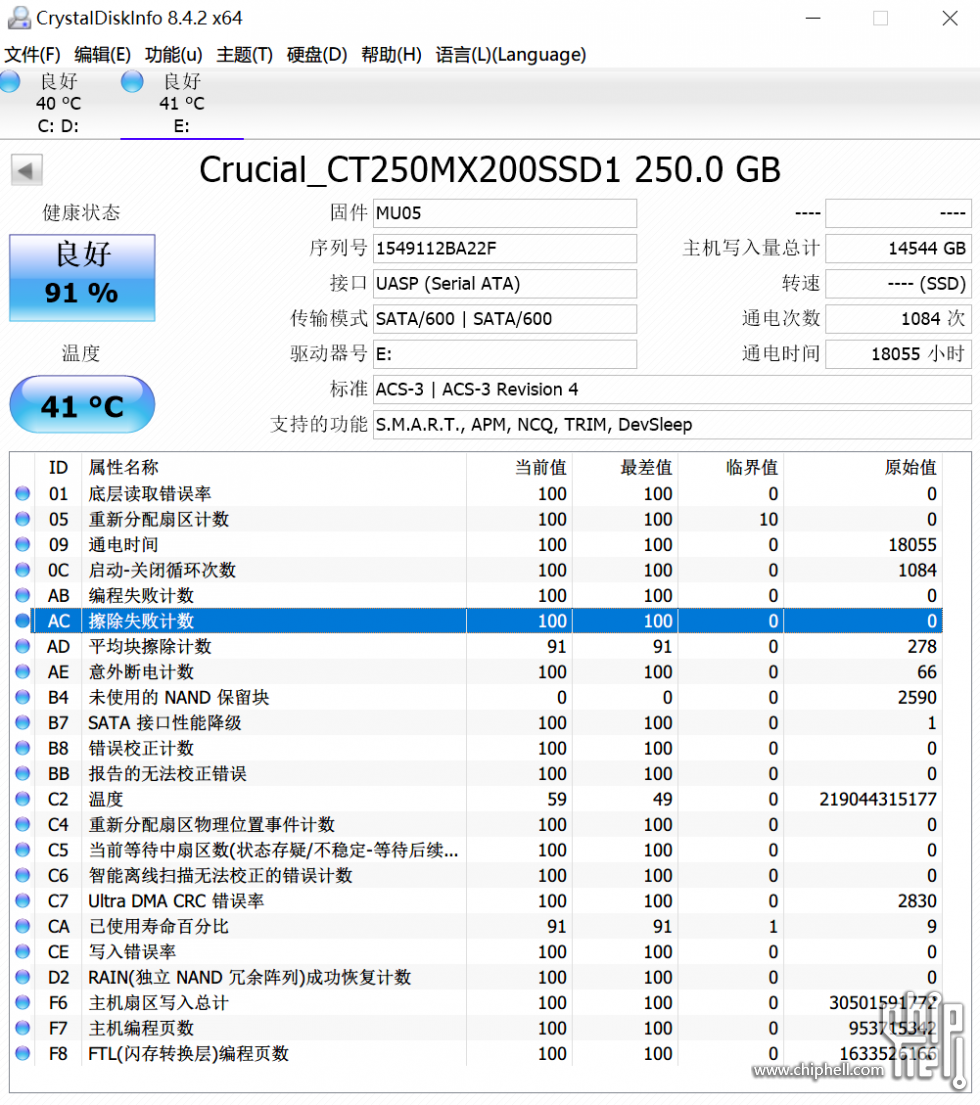The image size is (980, 1105).
Task: Click status circle for attribute D2
Action: click(23, 977)
